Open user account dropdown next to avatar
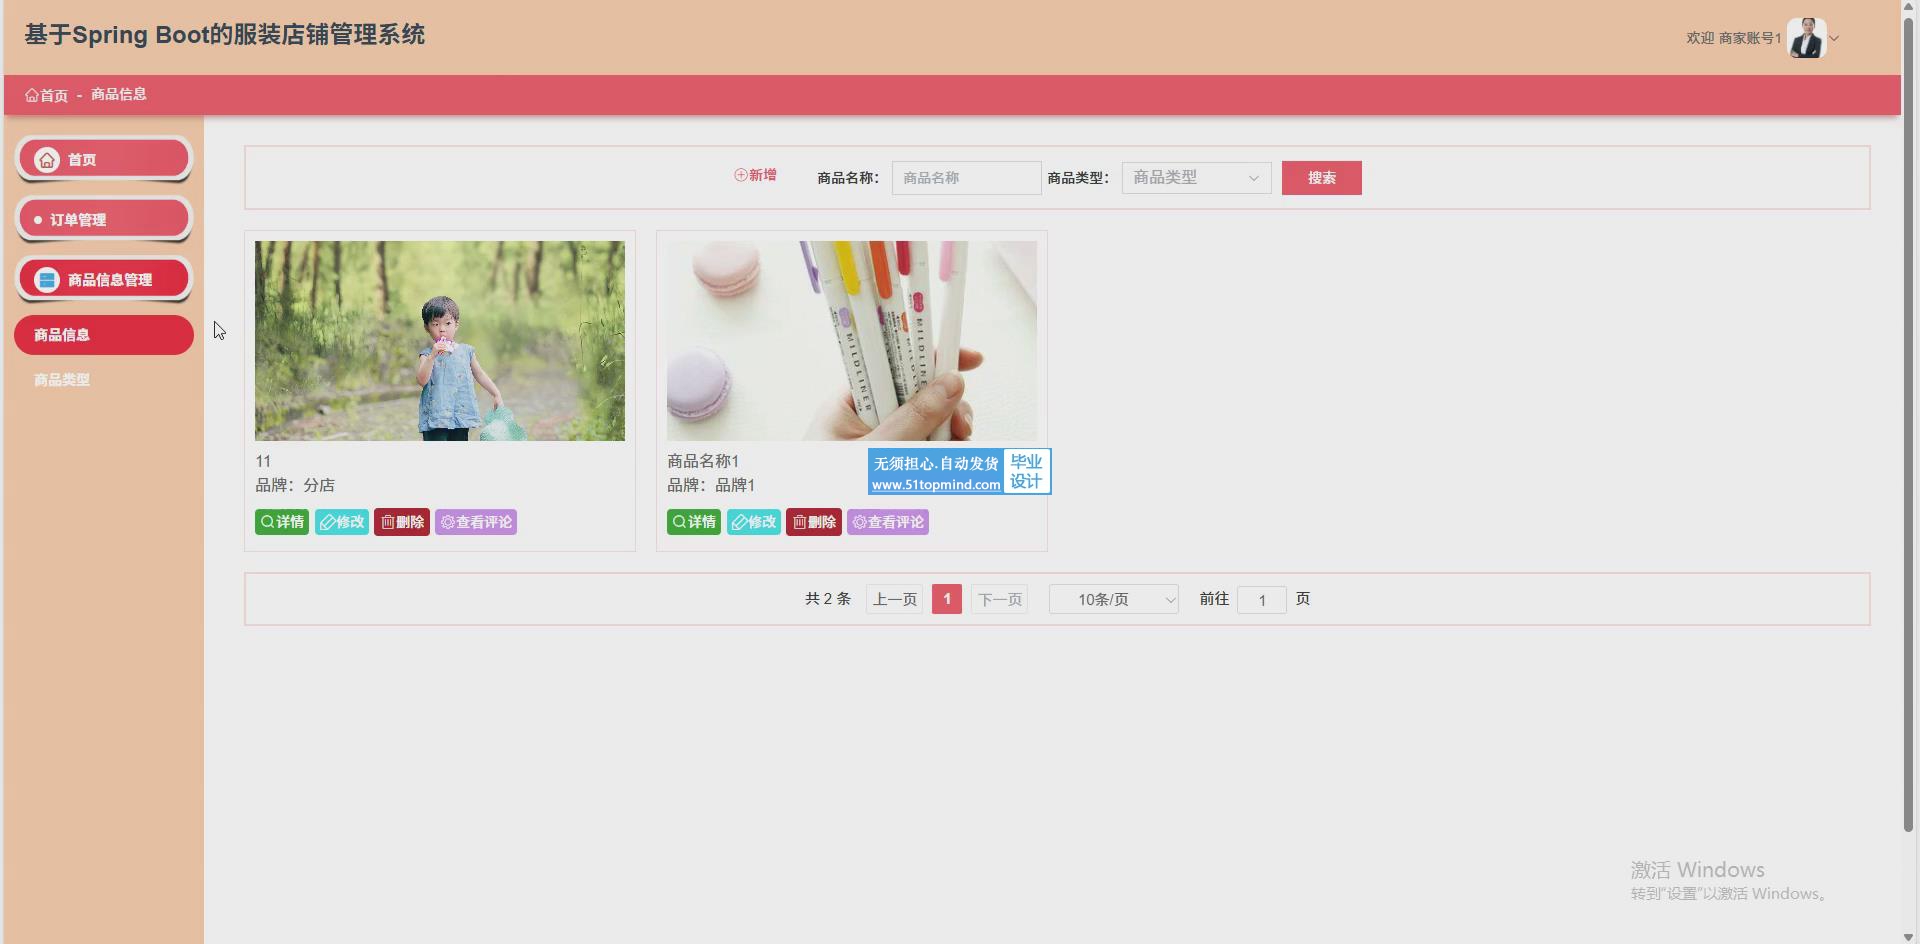 click(1834, 39)
